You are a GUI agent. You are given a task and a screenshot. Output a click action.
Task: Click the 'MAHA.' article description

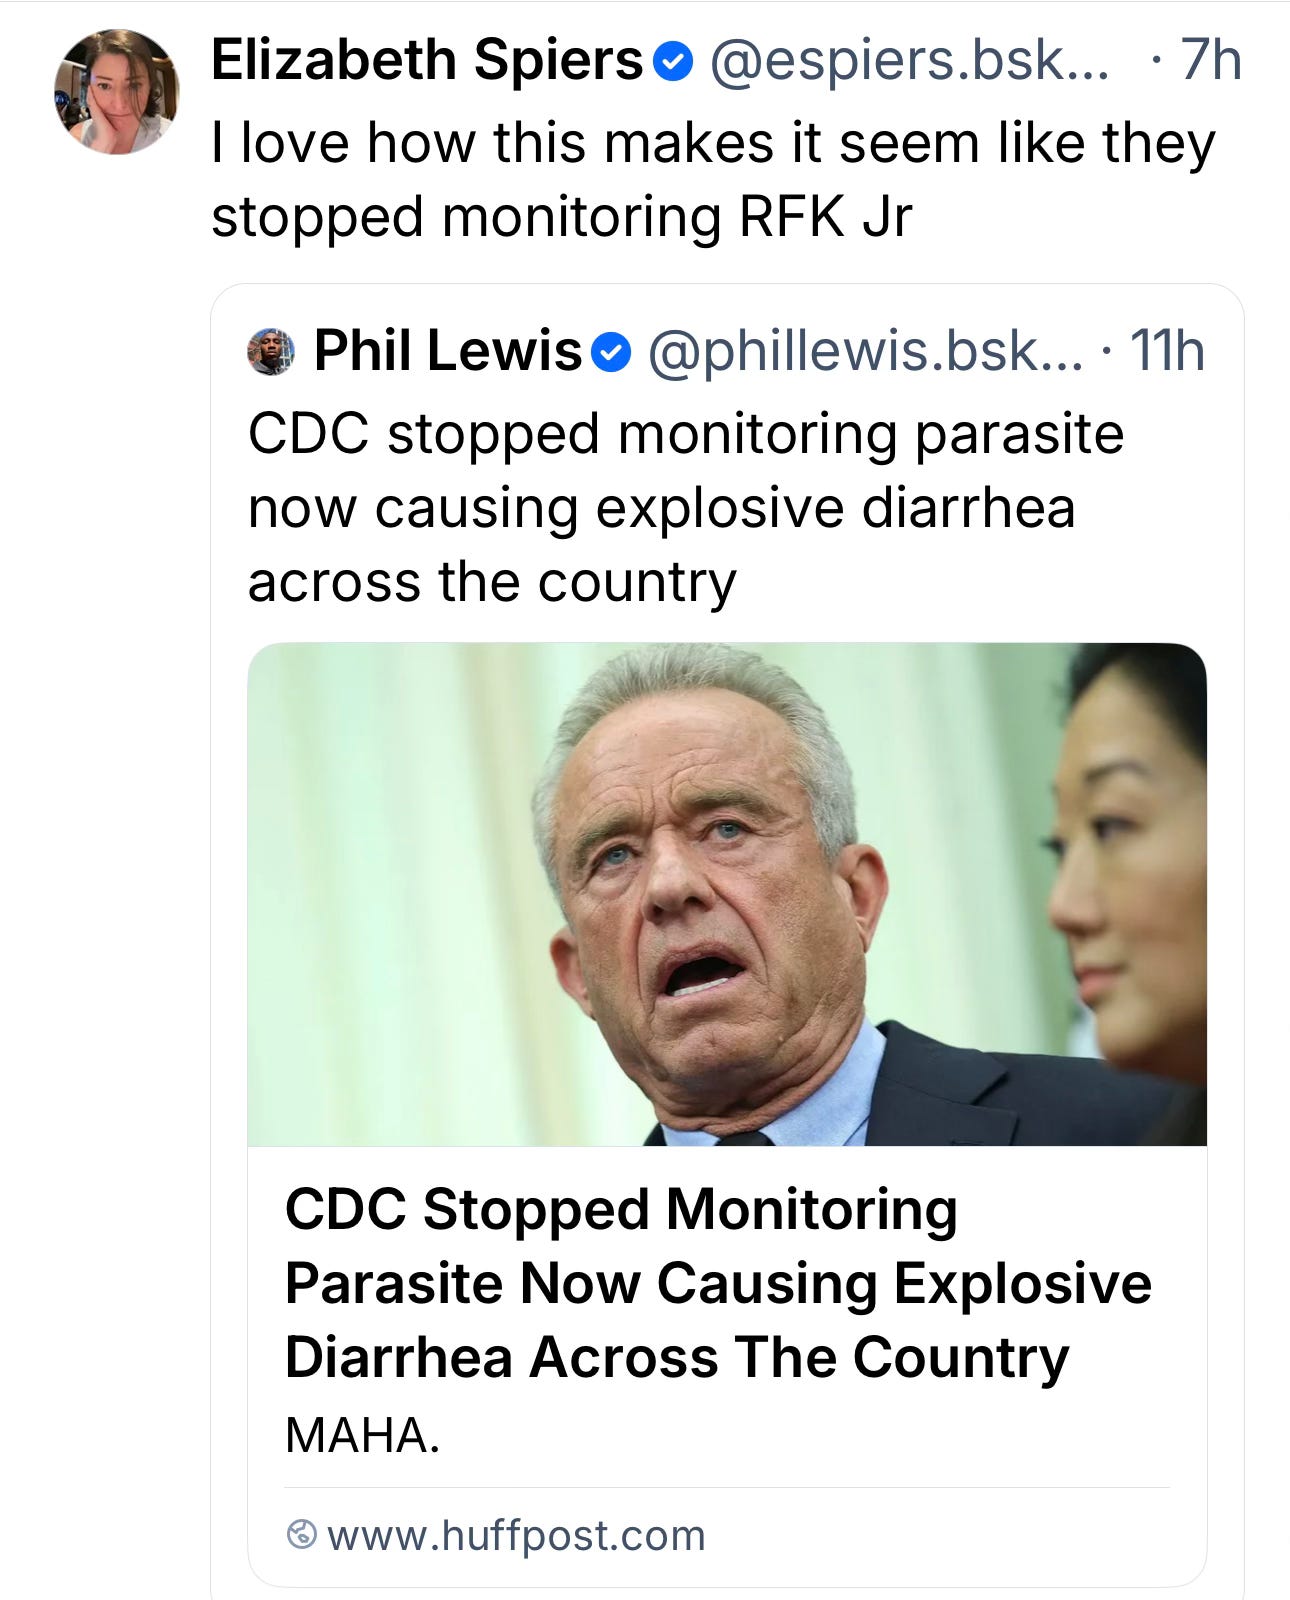click(x=363, y=1436)
